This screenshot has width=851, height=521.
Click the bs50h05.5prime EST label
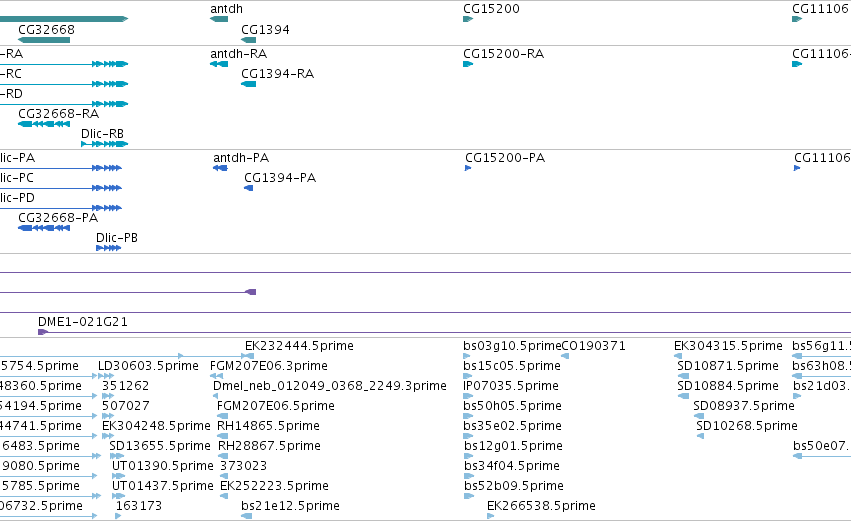[x=512, y=406]
